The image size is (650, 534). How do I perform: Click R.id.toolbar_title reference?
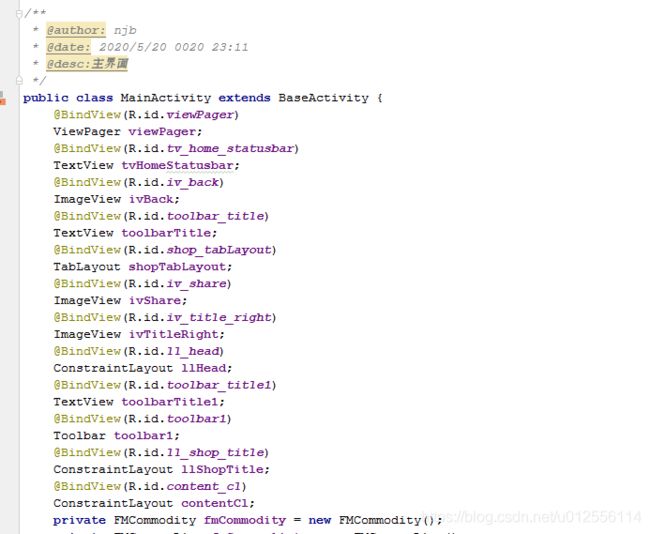(x=196, y=216)
